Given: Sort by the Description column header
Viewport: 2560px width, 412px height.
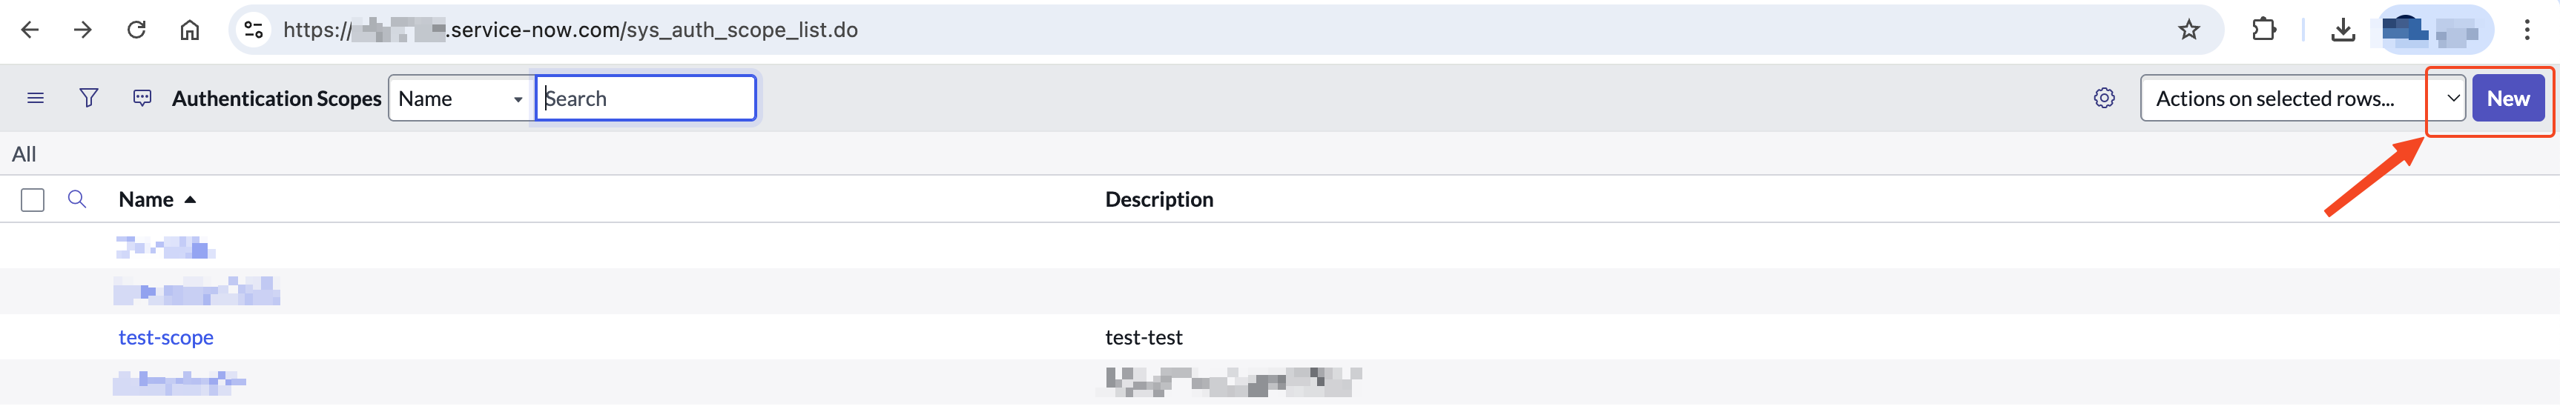Looking at the screenshot, I should coord(1159,199).
